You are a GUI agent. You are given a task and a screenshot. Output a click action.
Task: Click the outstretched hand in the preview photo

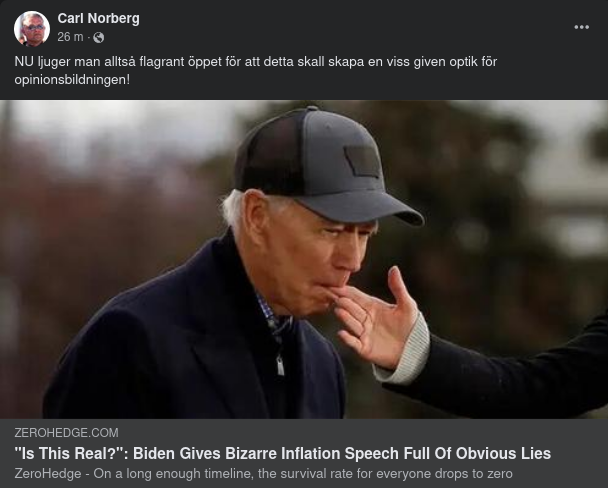(x=374, y=318)
